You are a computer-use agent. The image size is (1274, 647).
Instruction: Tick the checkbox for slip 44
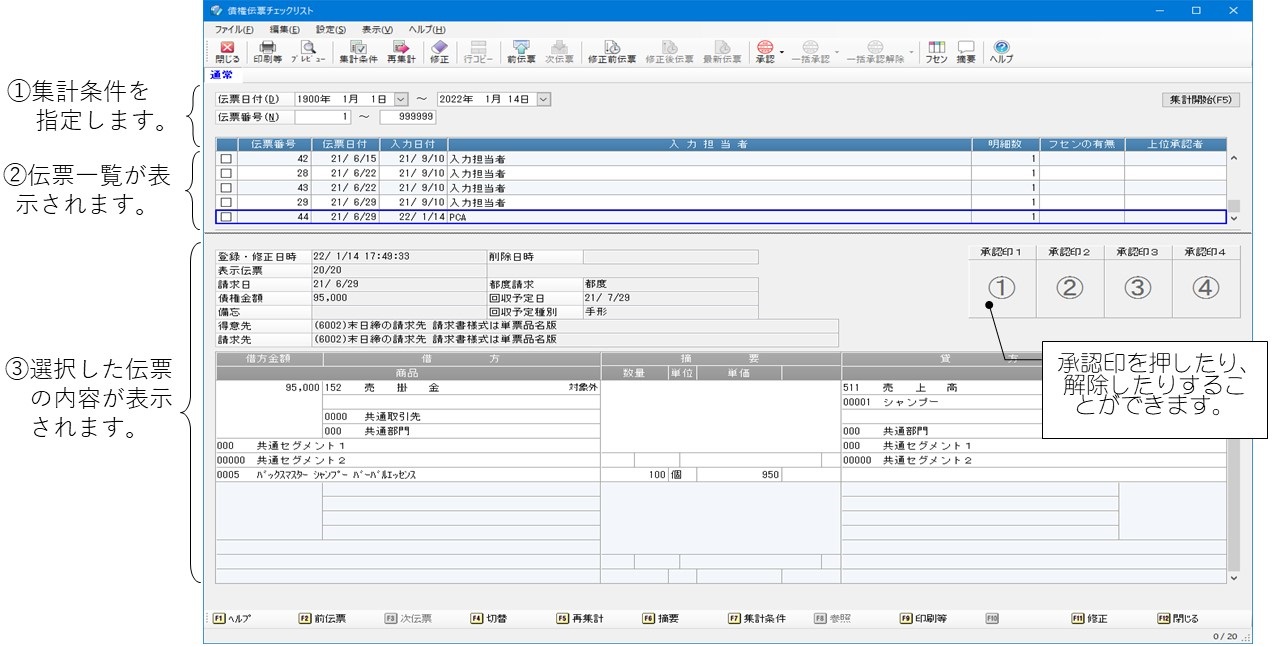(x=226, y=217)
